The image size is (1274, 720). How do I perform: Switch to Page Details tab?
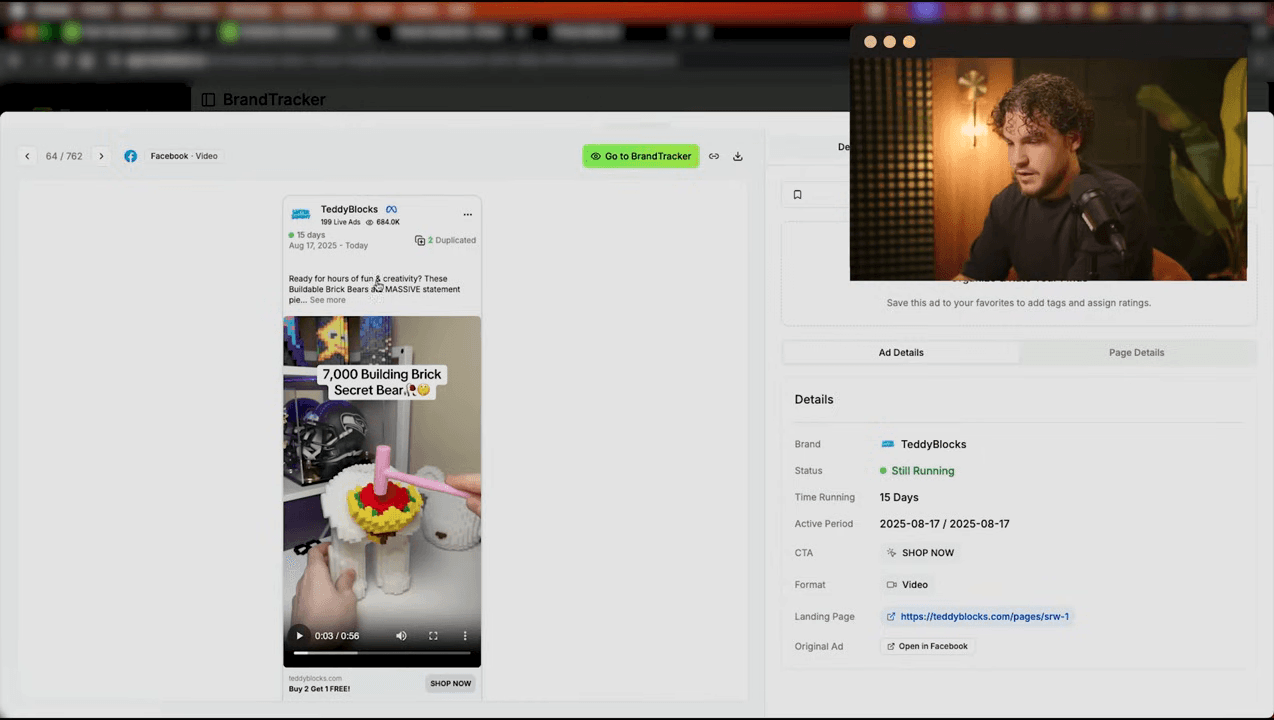click(1136, 353)
